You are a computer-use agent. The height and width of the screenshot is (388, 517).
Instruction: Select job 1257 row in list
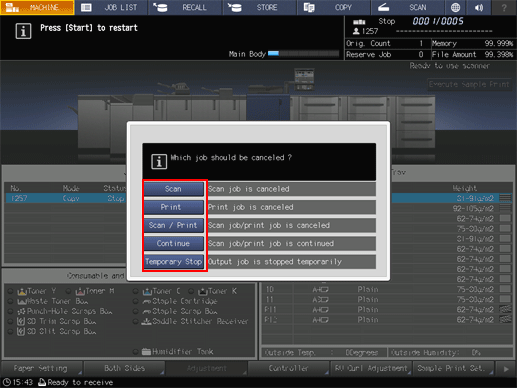tap(66, 198)
